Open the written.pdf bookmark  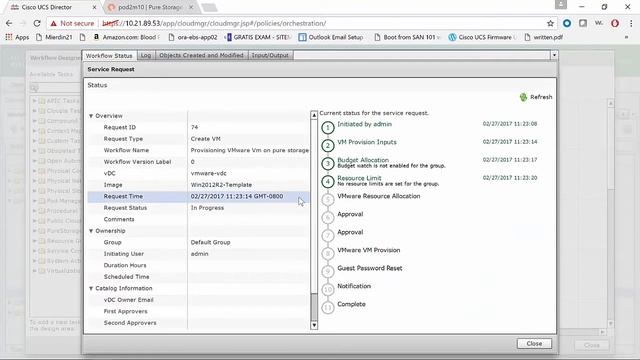click(x=543, y=37)
